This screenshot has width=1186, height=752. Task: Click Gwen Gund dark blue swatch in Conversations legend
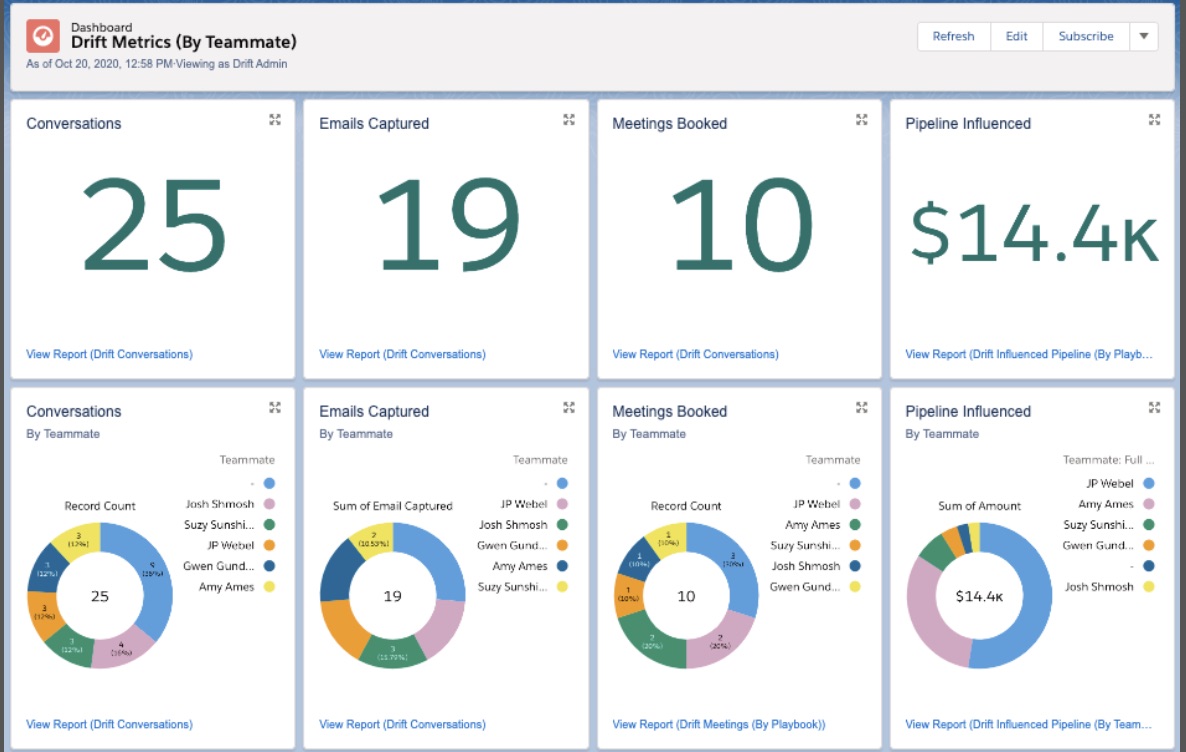pos(269,566)
